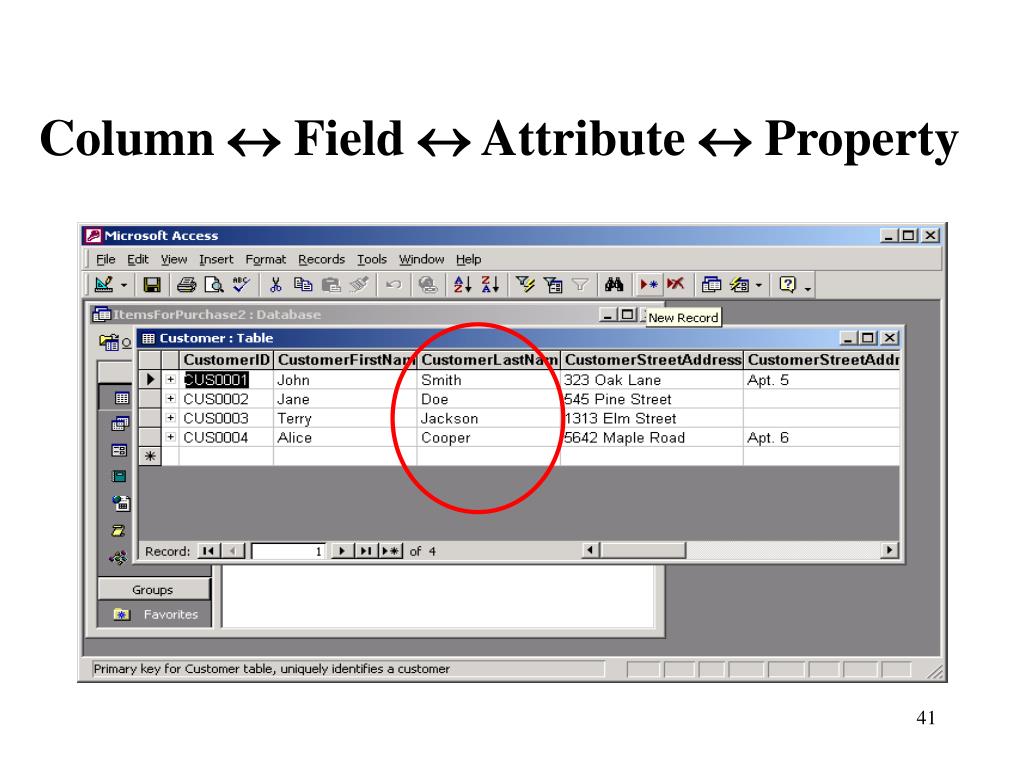Click the Copy toolbar icon

tap(303, 285)
